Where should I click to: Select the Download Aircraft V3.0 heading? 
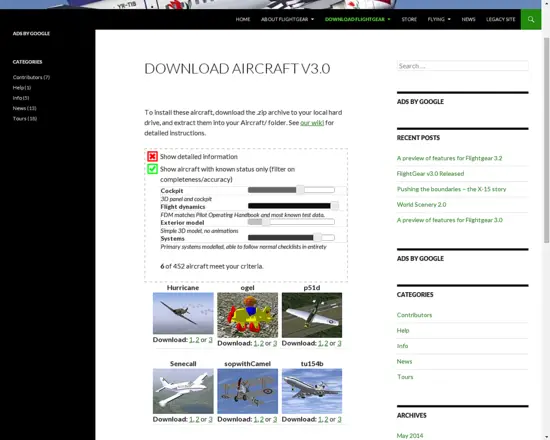[237, 68]
